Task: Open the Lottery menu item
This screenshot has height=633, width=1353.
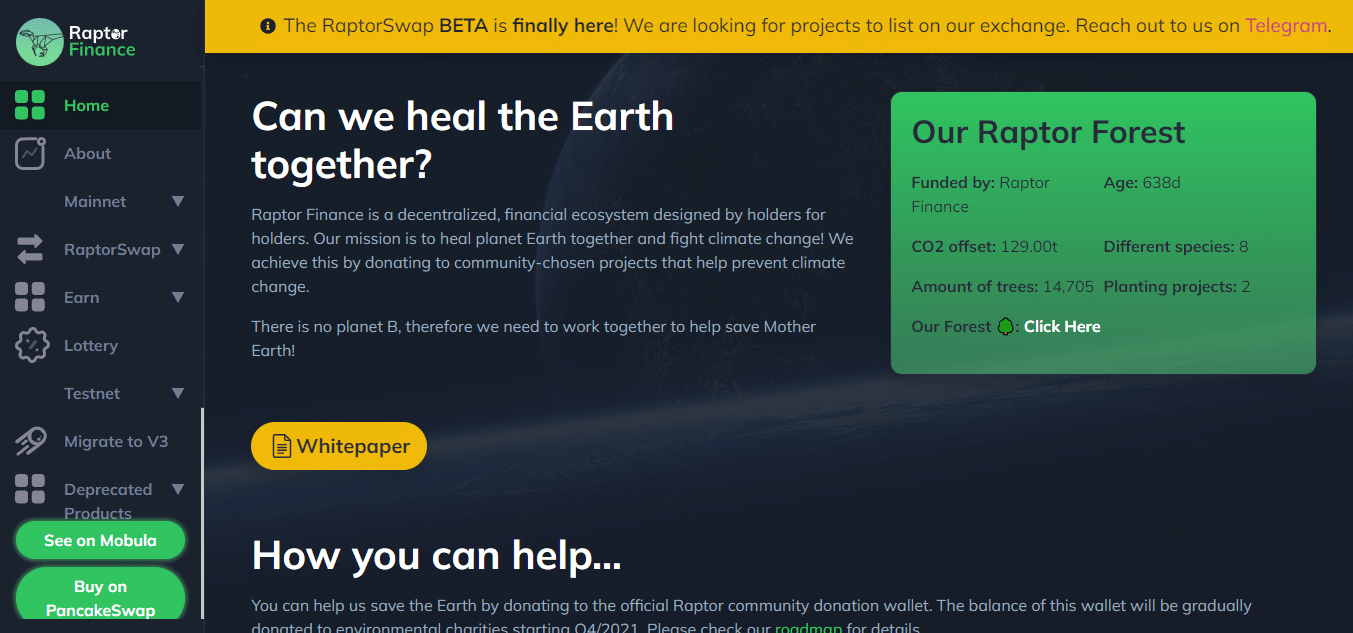Action: (91, 345)
